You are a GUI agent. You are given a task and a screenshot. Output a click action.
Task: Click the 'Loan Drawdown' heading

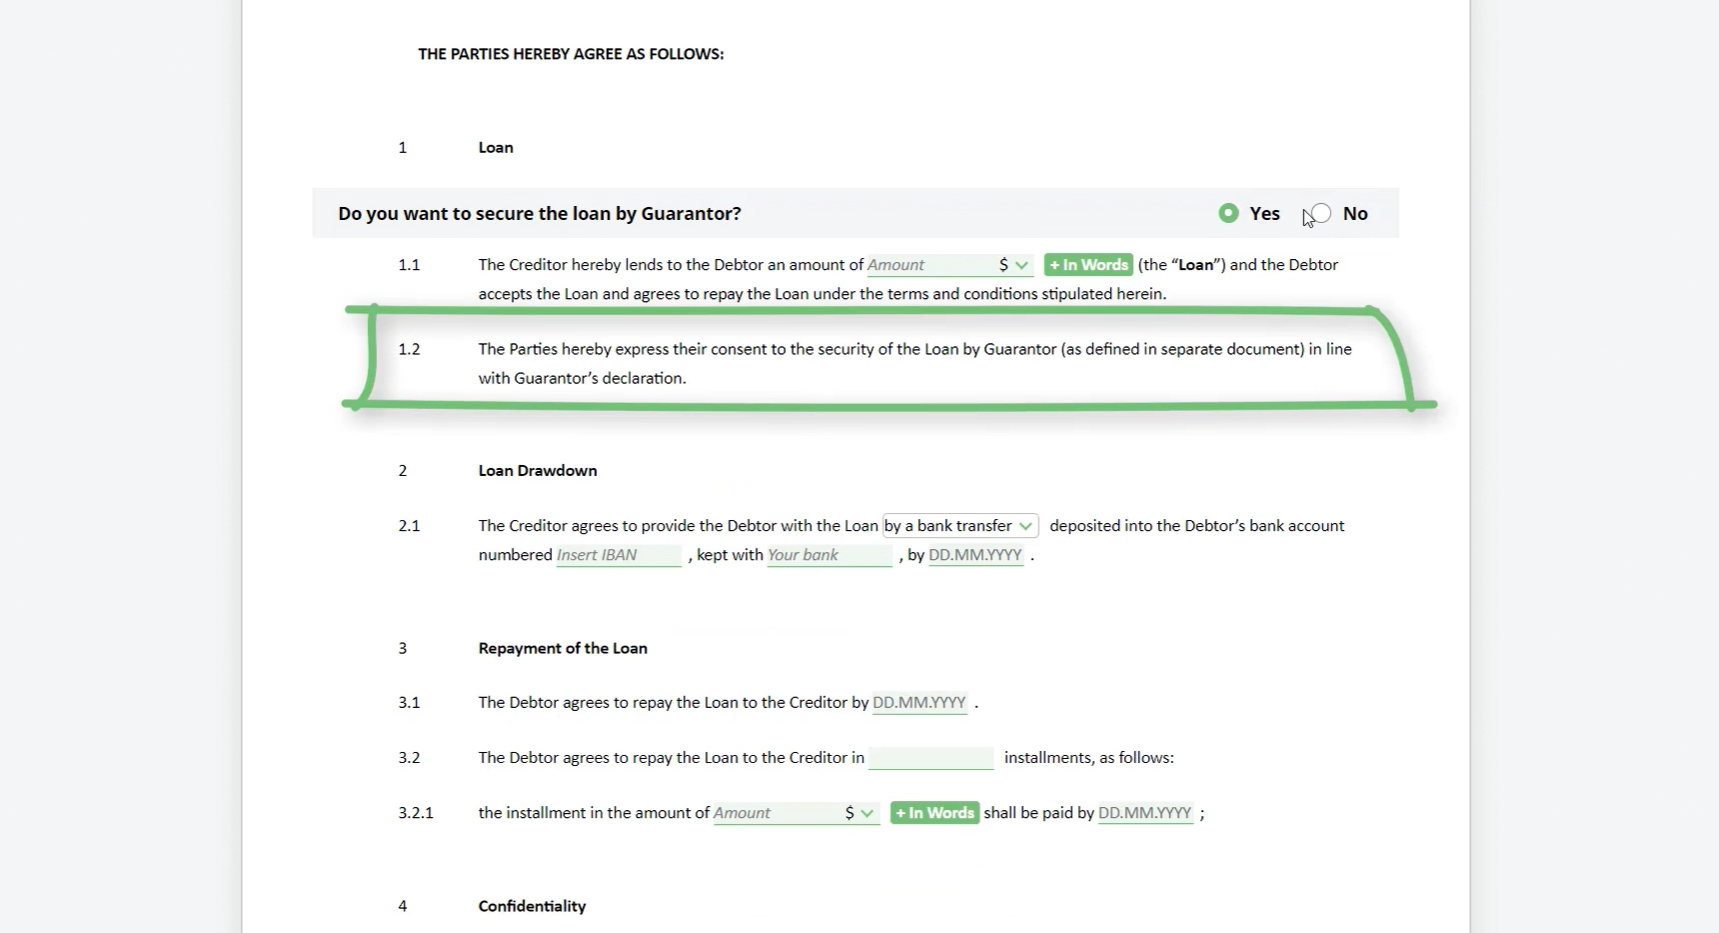point(538,471)
